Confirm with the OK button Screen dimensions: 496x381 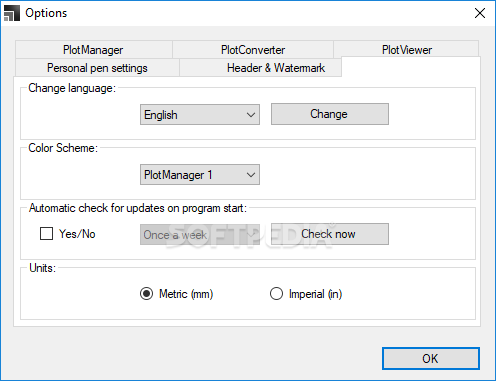pos(431,359)
